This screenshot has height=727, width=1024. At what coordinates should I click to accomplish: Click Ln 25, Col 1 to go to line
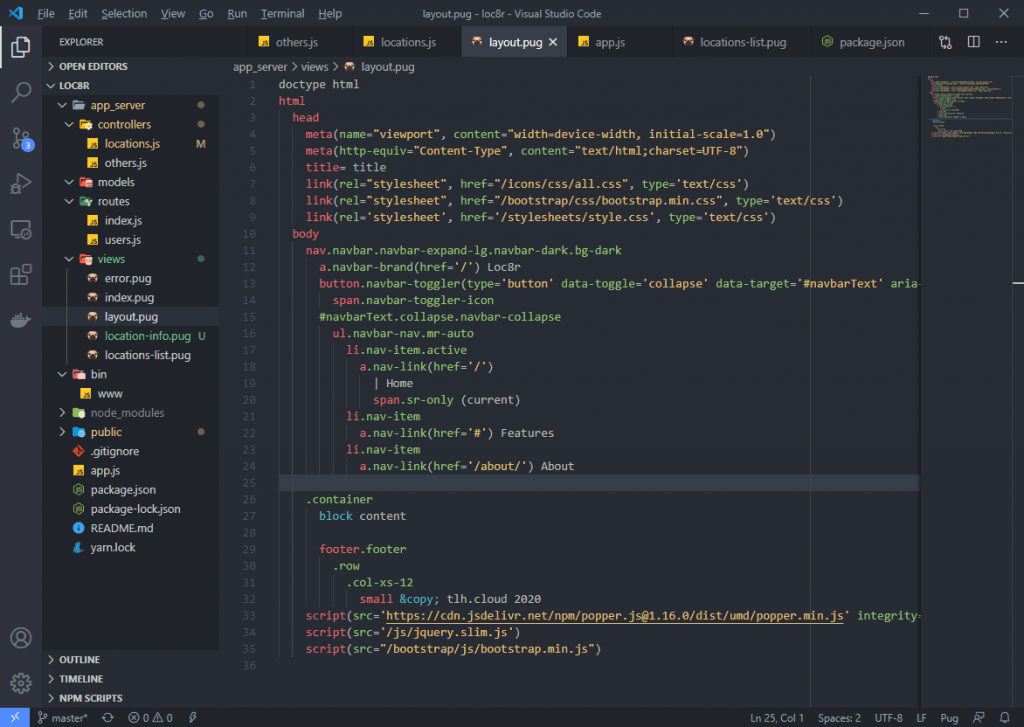tap(776, 717)
